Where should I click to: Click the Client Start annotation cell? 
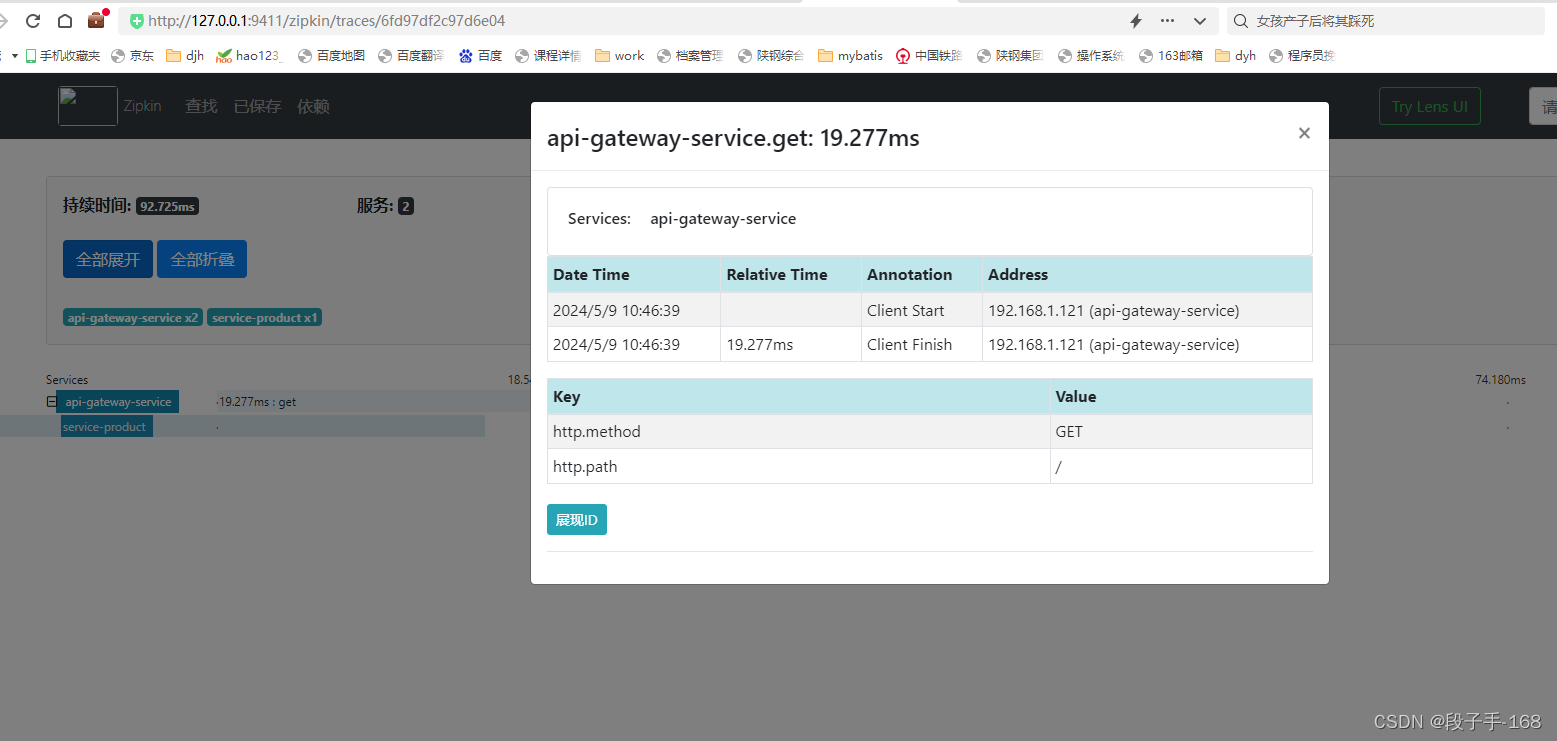922,310
